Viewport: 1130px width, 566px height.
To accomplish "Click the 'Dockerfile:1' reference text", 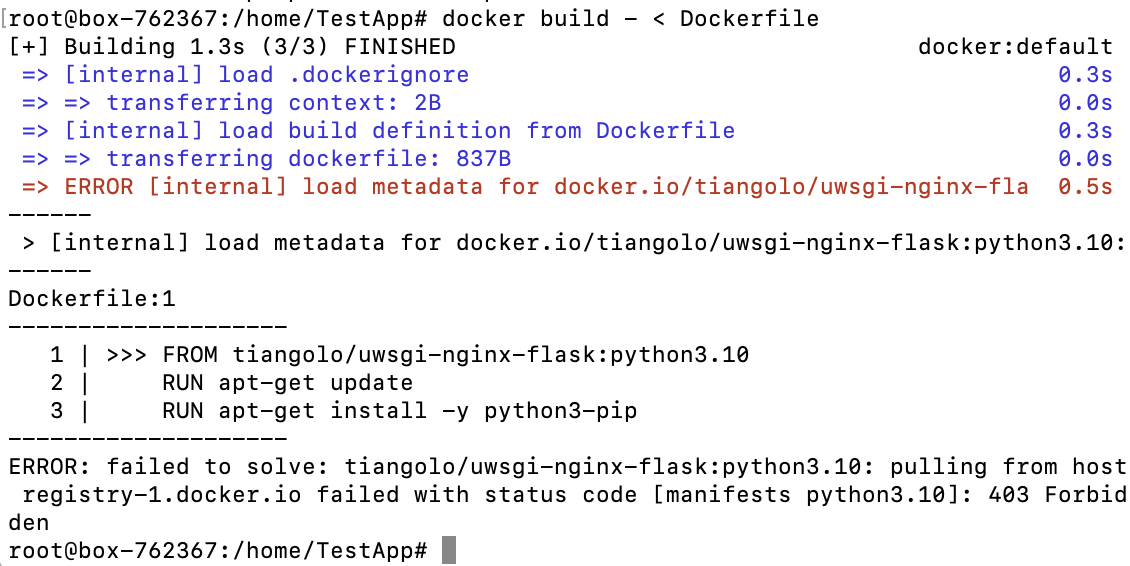I will pos(92,299).
